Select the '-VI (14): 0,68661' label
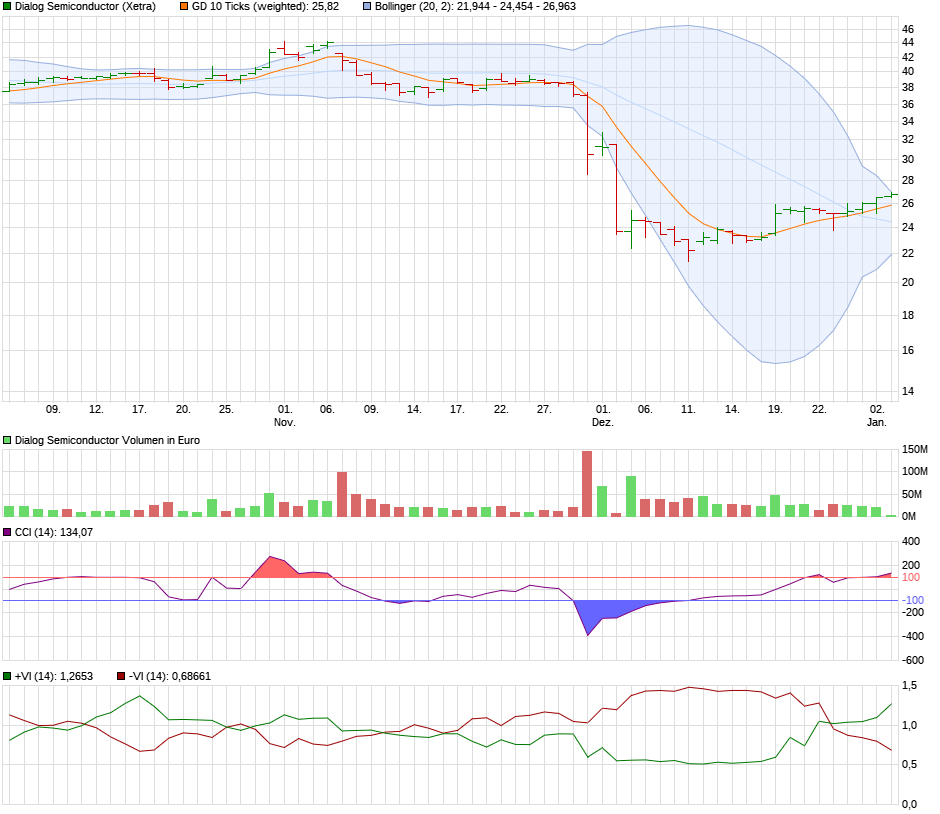The image size is (940, 814). pos(170,676)
